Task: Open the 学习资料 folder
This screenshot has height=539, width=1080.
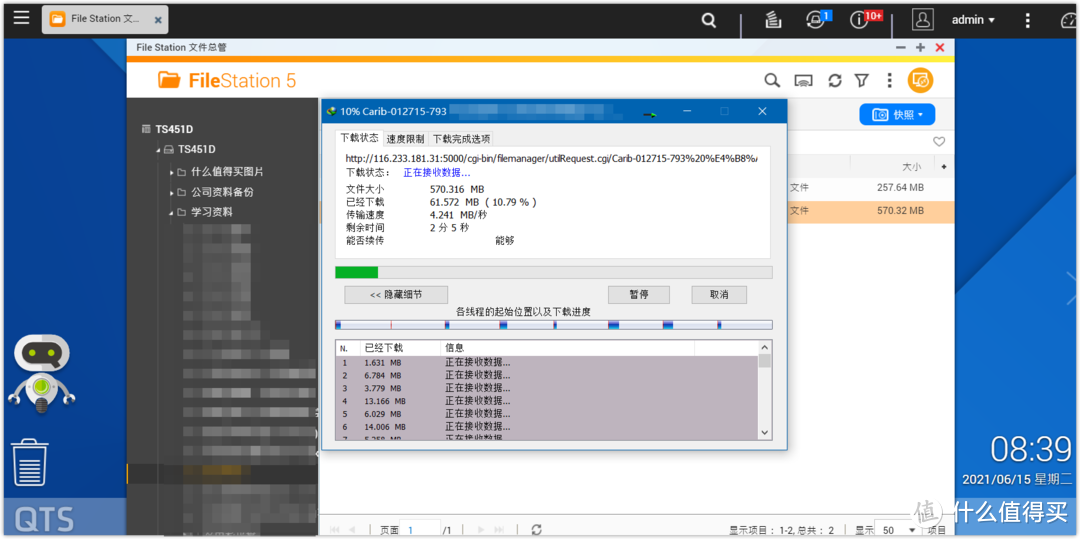Action: [211, 212]
